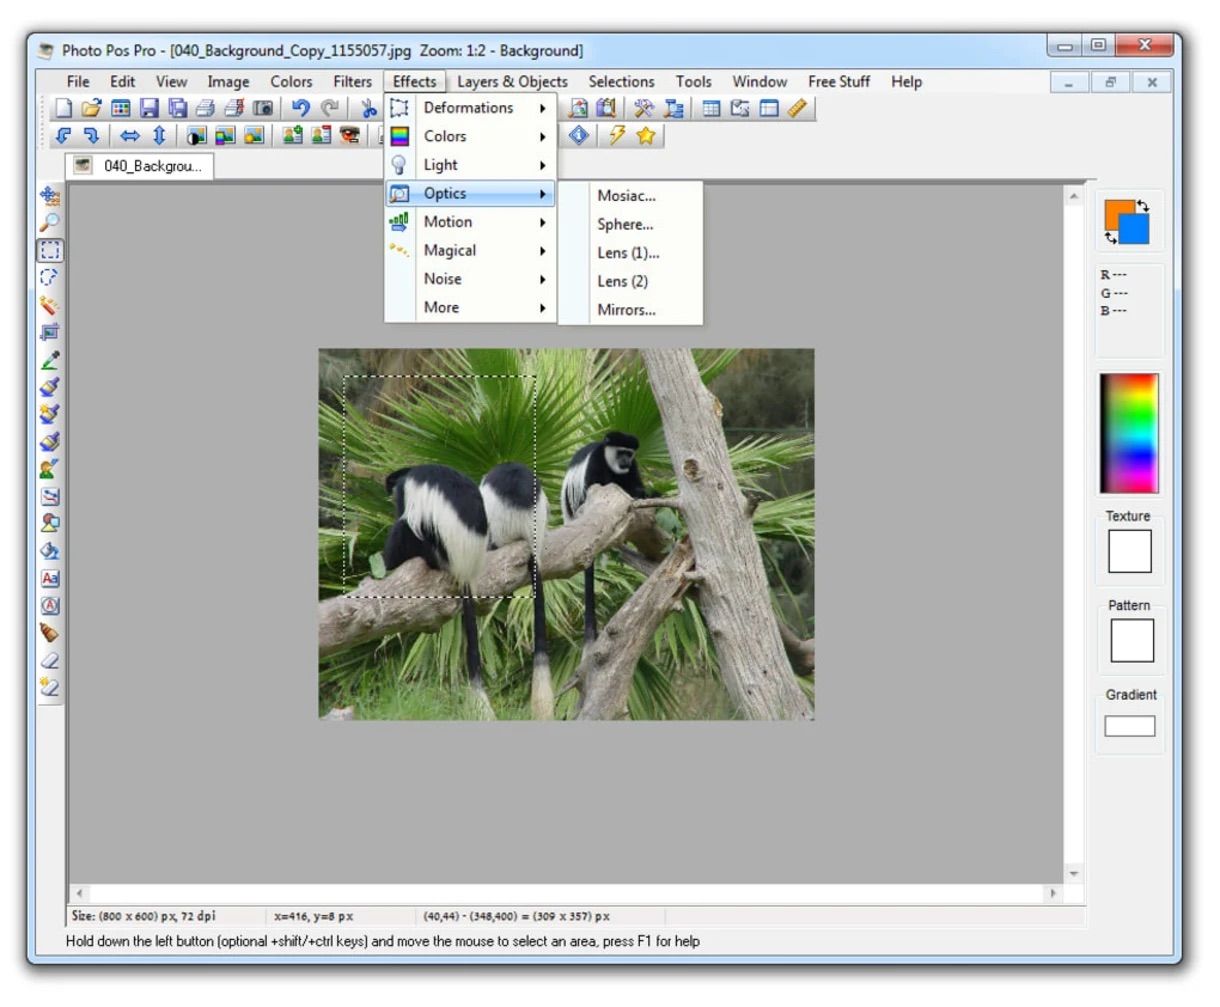Viewport: 1220px width, 1007px height.
Task: Cut the selection using the scissors icon
Action: click(x=370, y=108)
